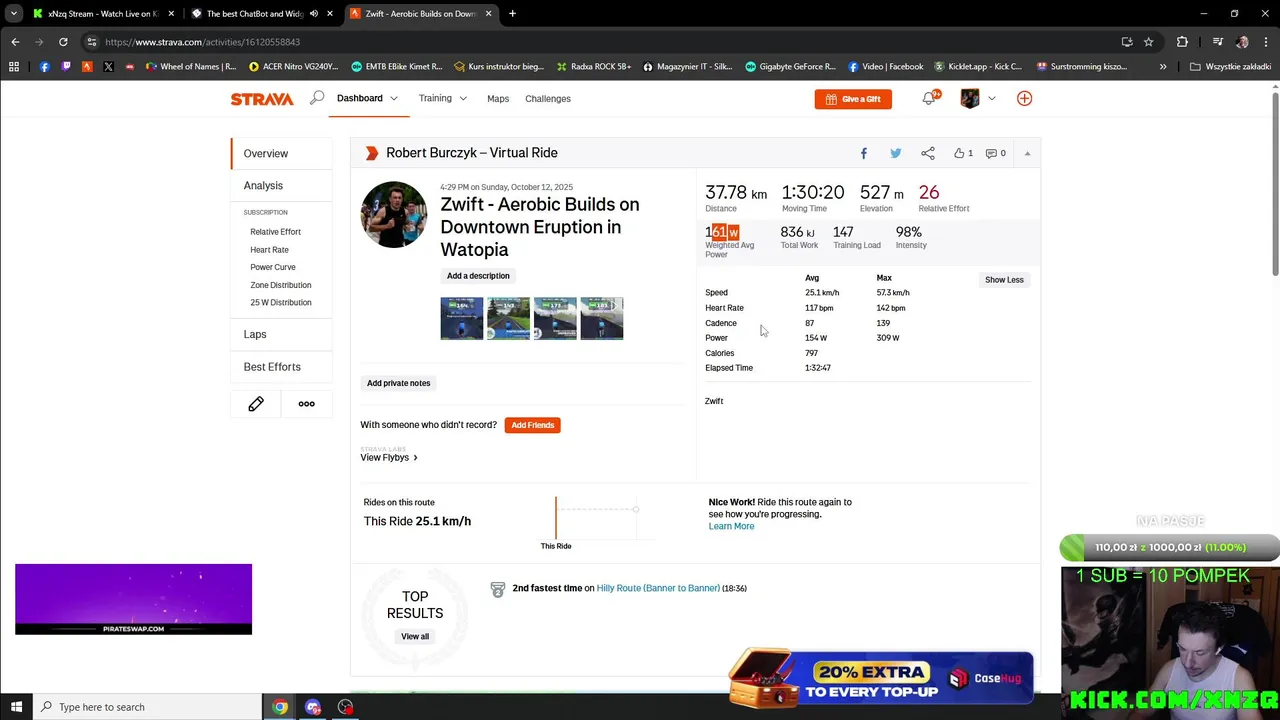
Task: Open Chrome apps grid icon in bookmarks bar
Action: point(14,67)
